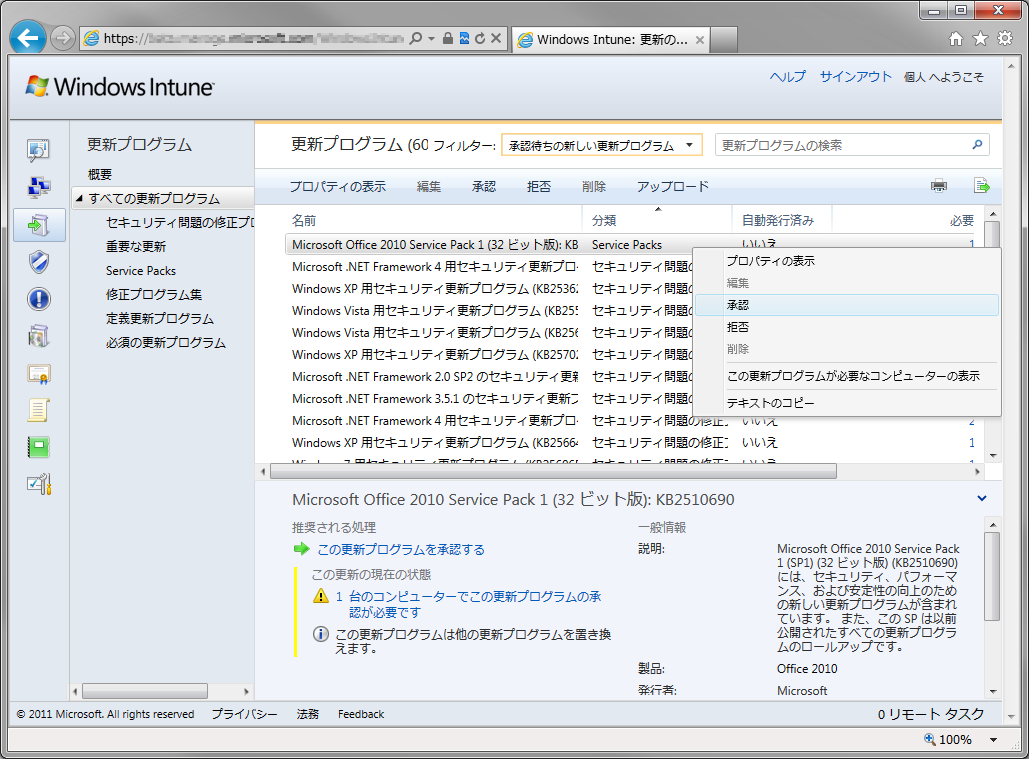
Task: Go back with the browser back arrow
Action: tap(28, 38)
